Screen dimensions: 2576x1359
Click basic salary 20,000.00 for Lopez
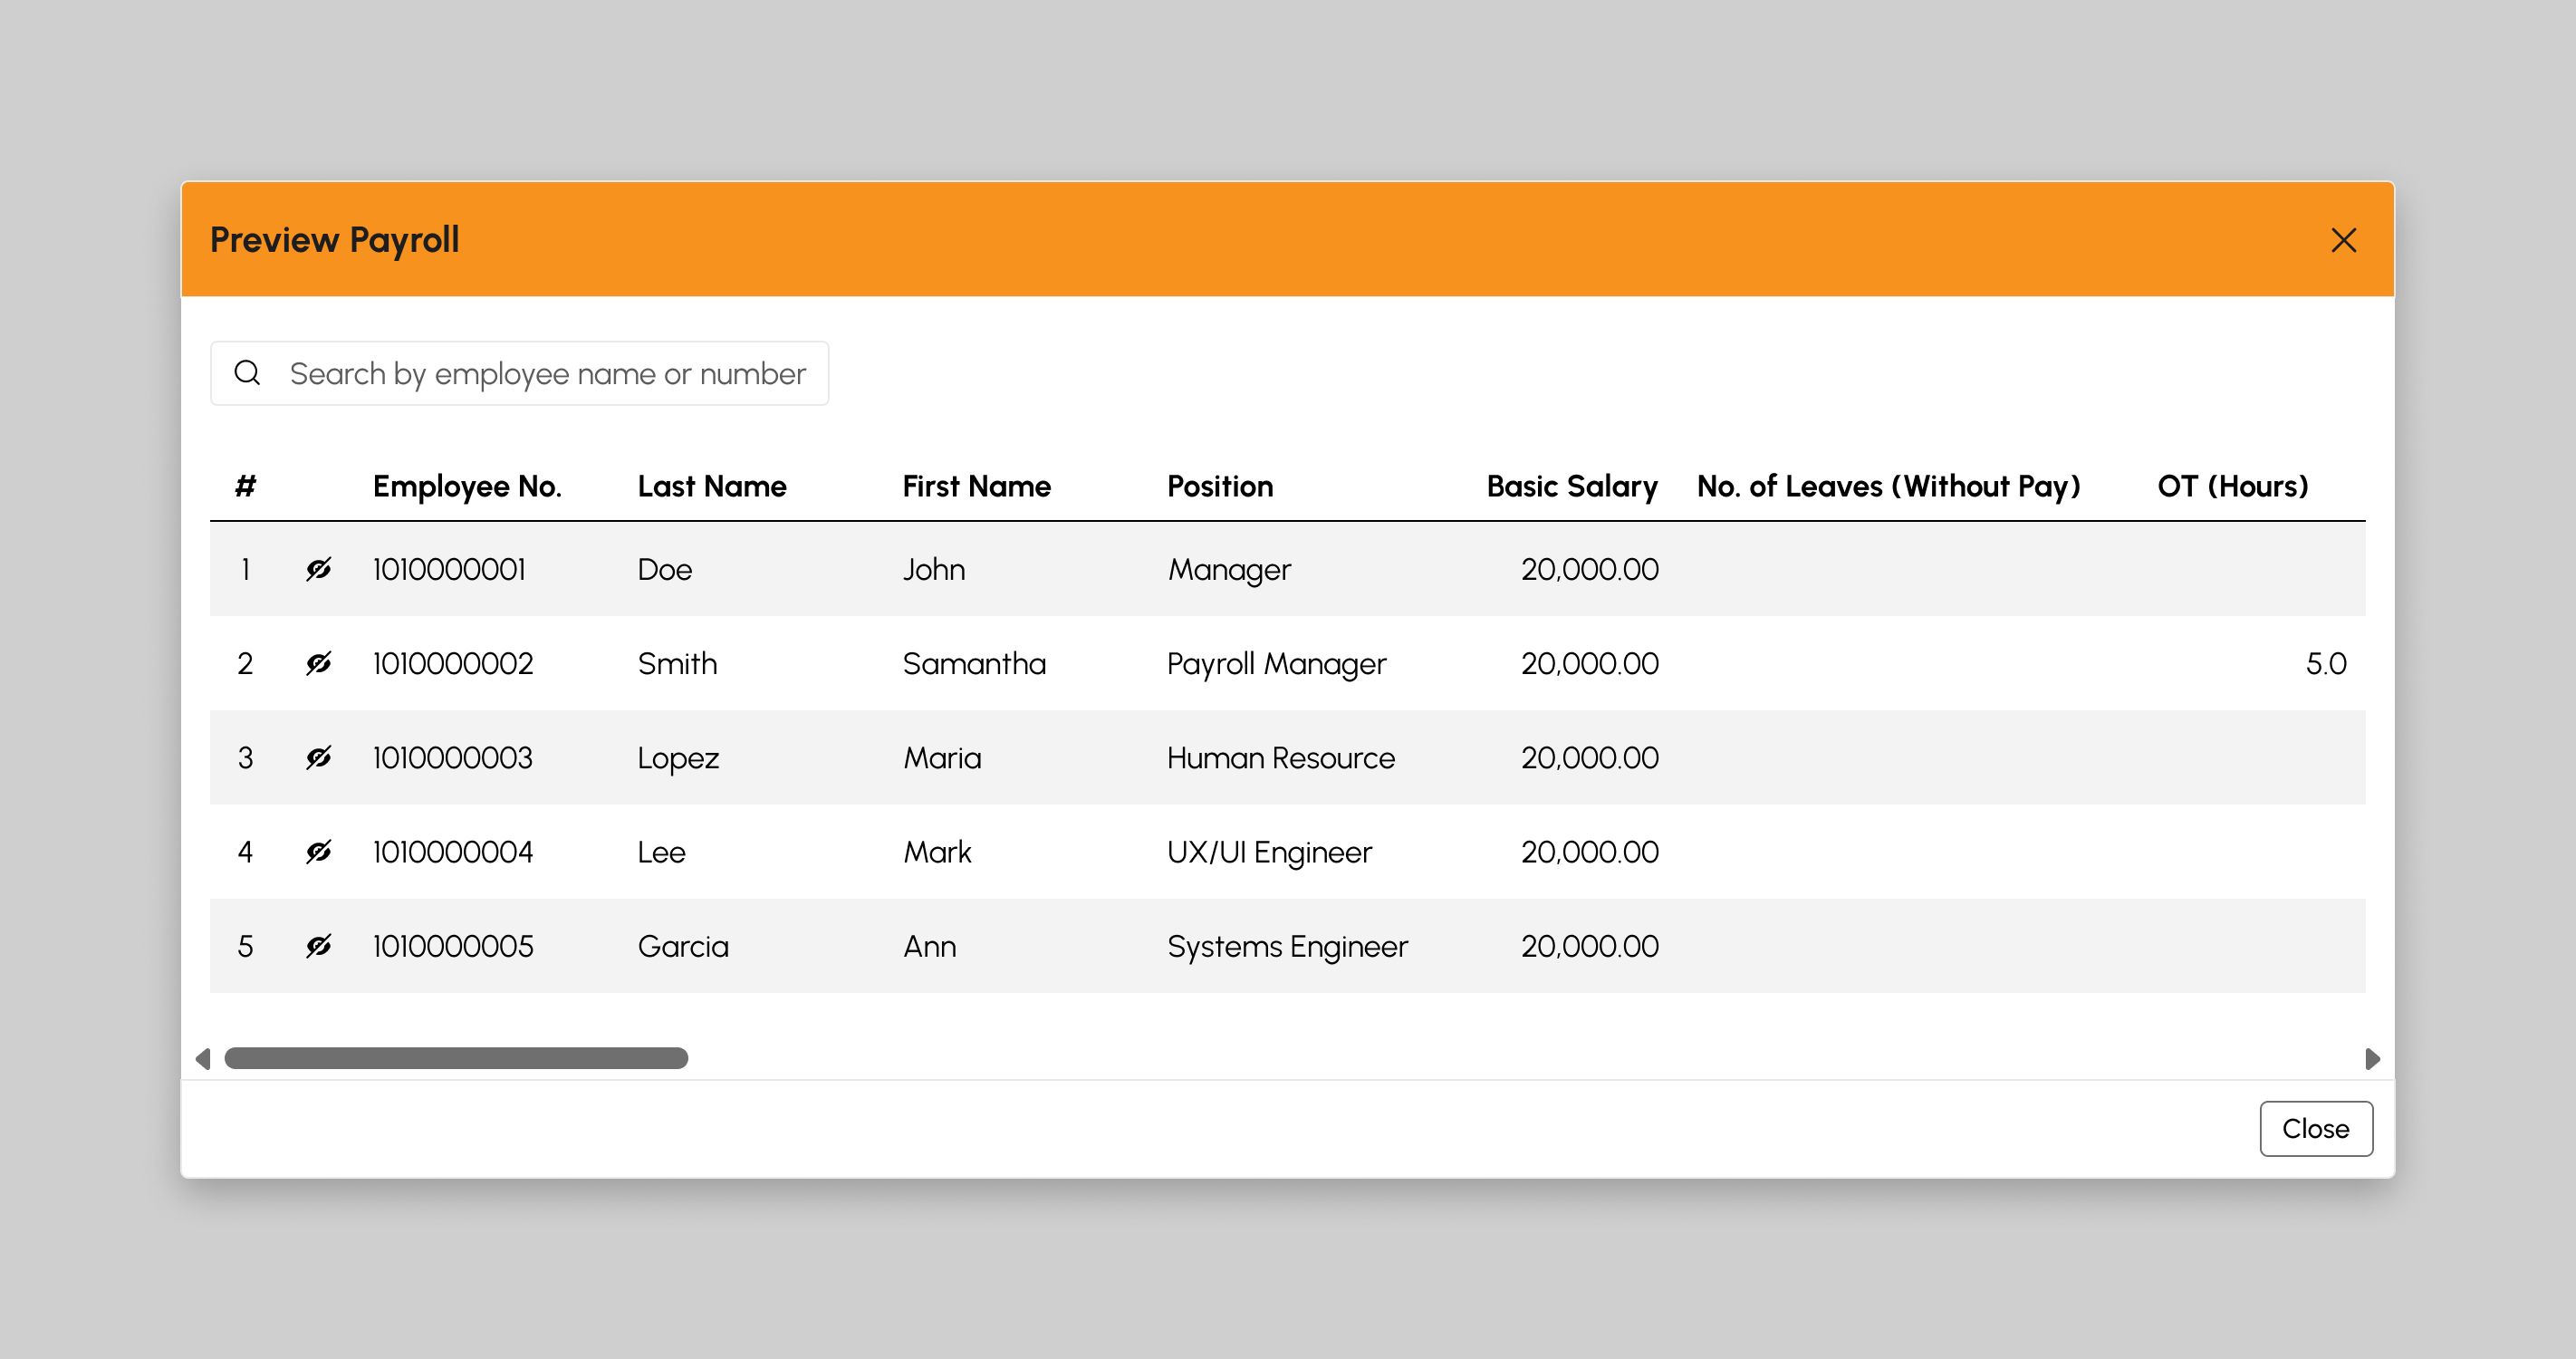point(1590,757)
